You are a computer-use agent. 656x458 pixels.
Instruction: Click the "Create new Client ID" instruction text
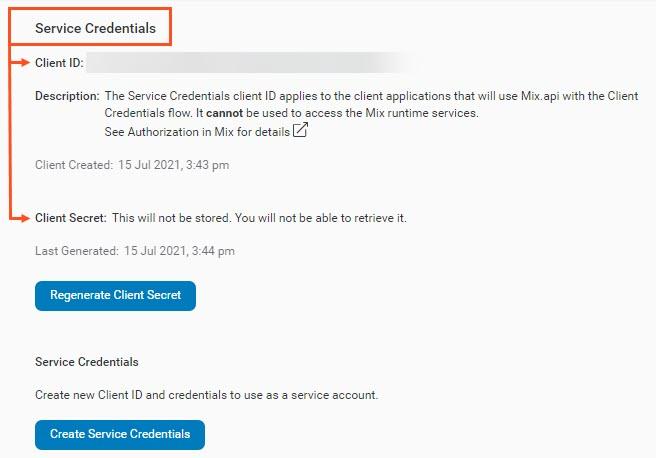[206, 395]
